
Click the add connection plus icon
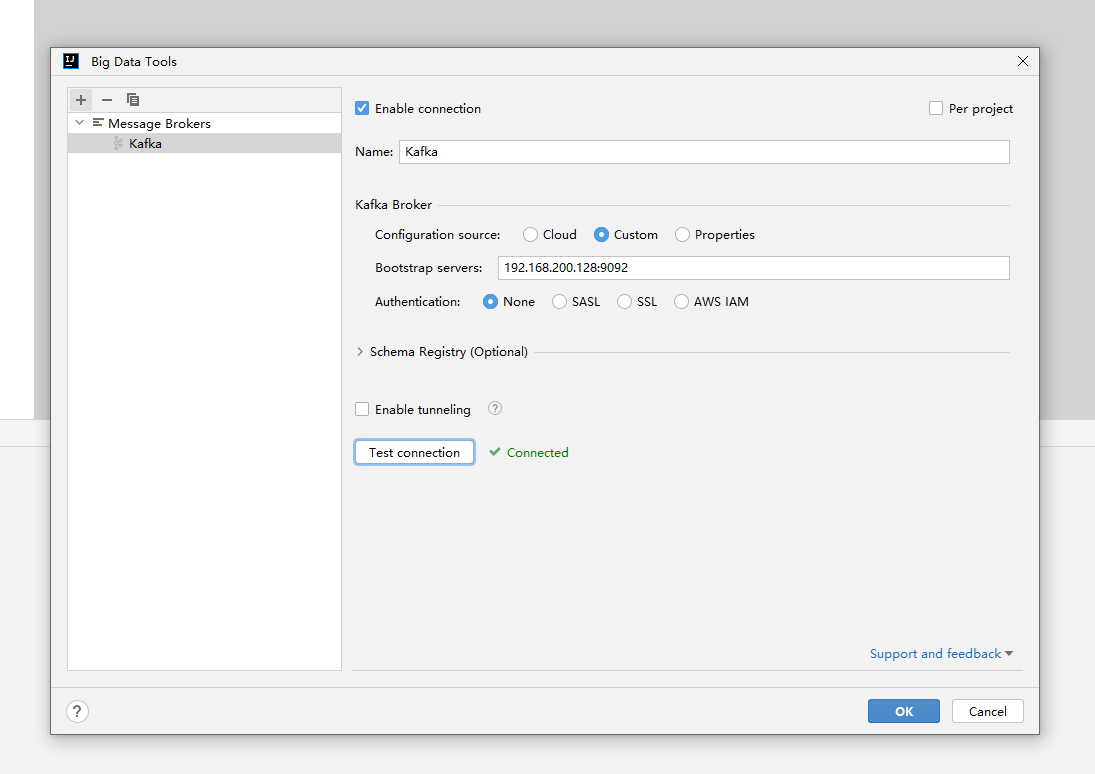(81, 100)
